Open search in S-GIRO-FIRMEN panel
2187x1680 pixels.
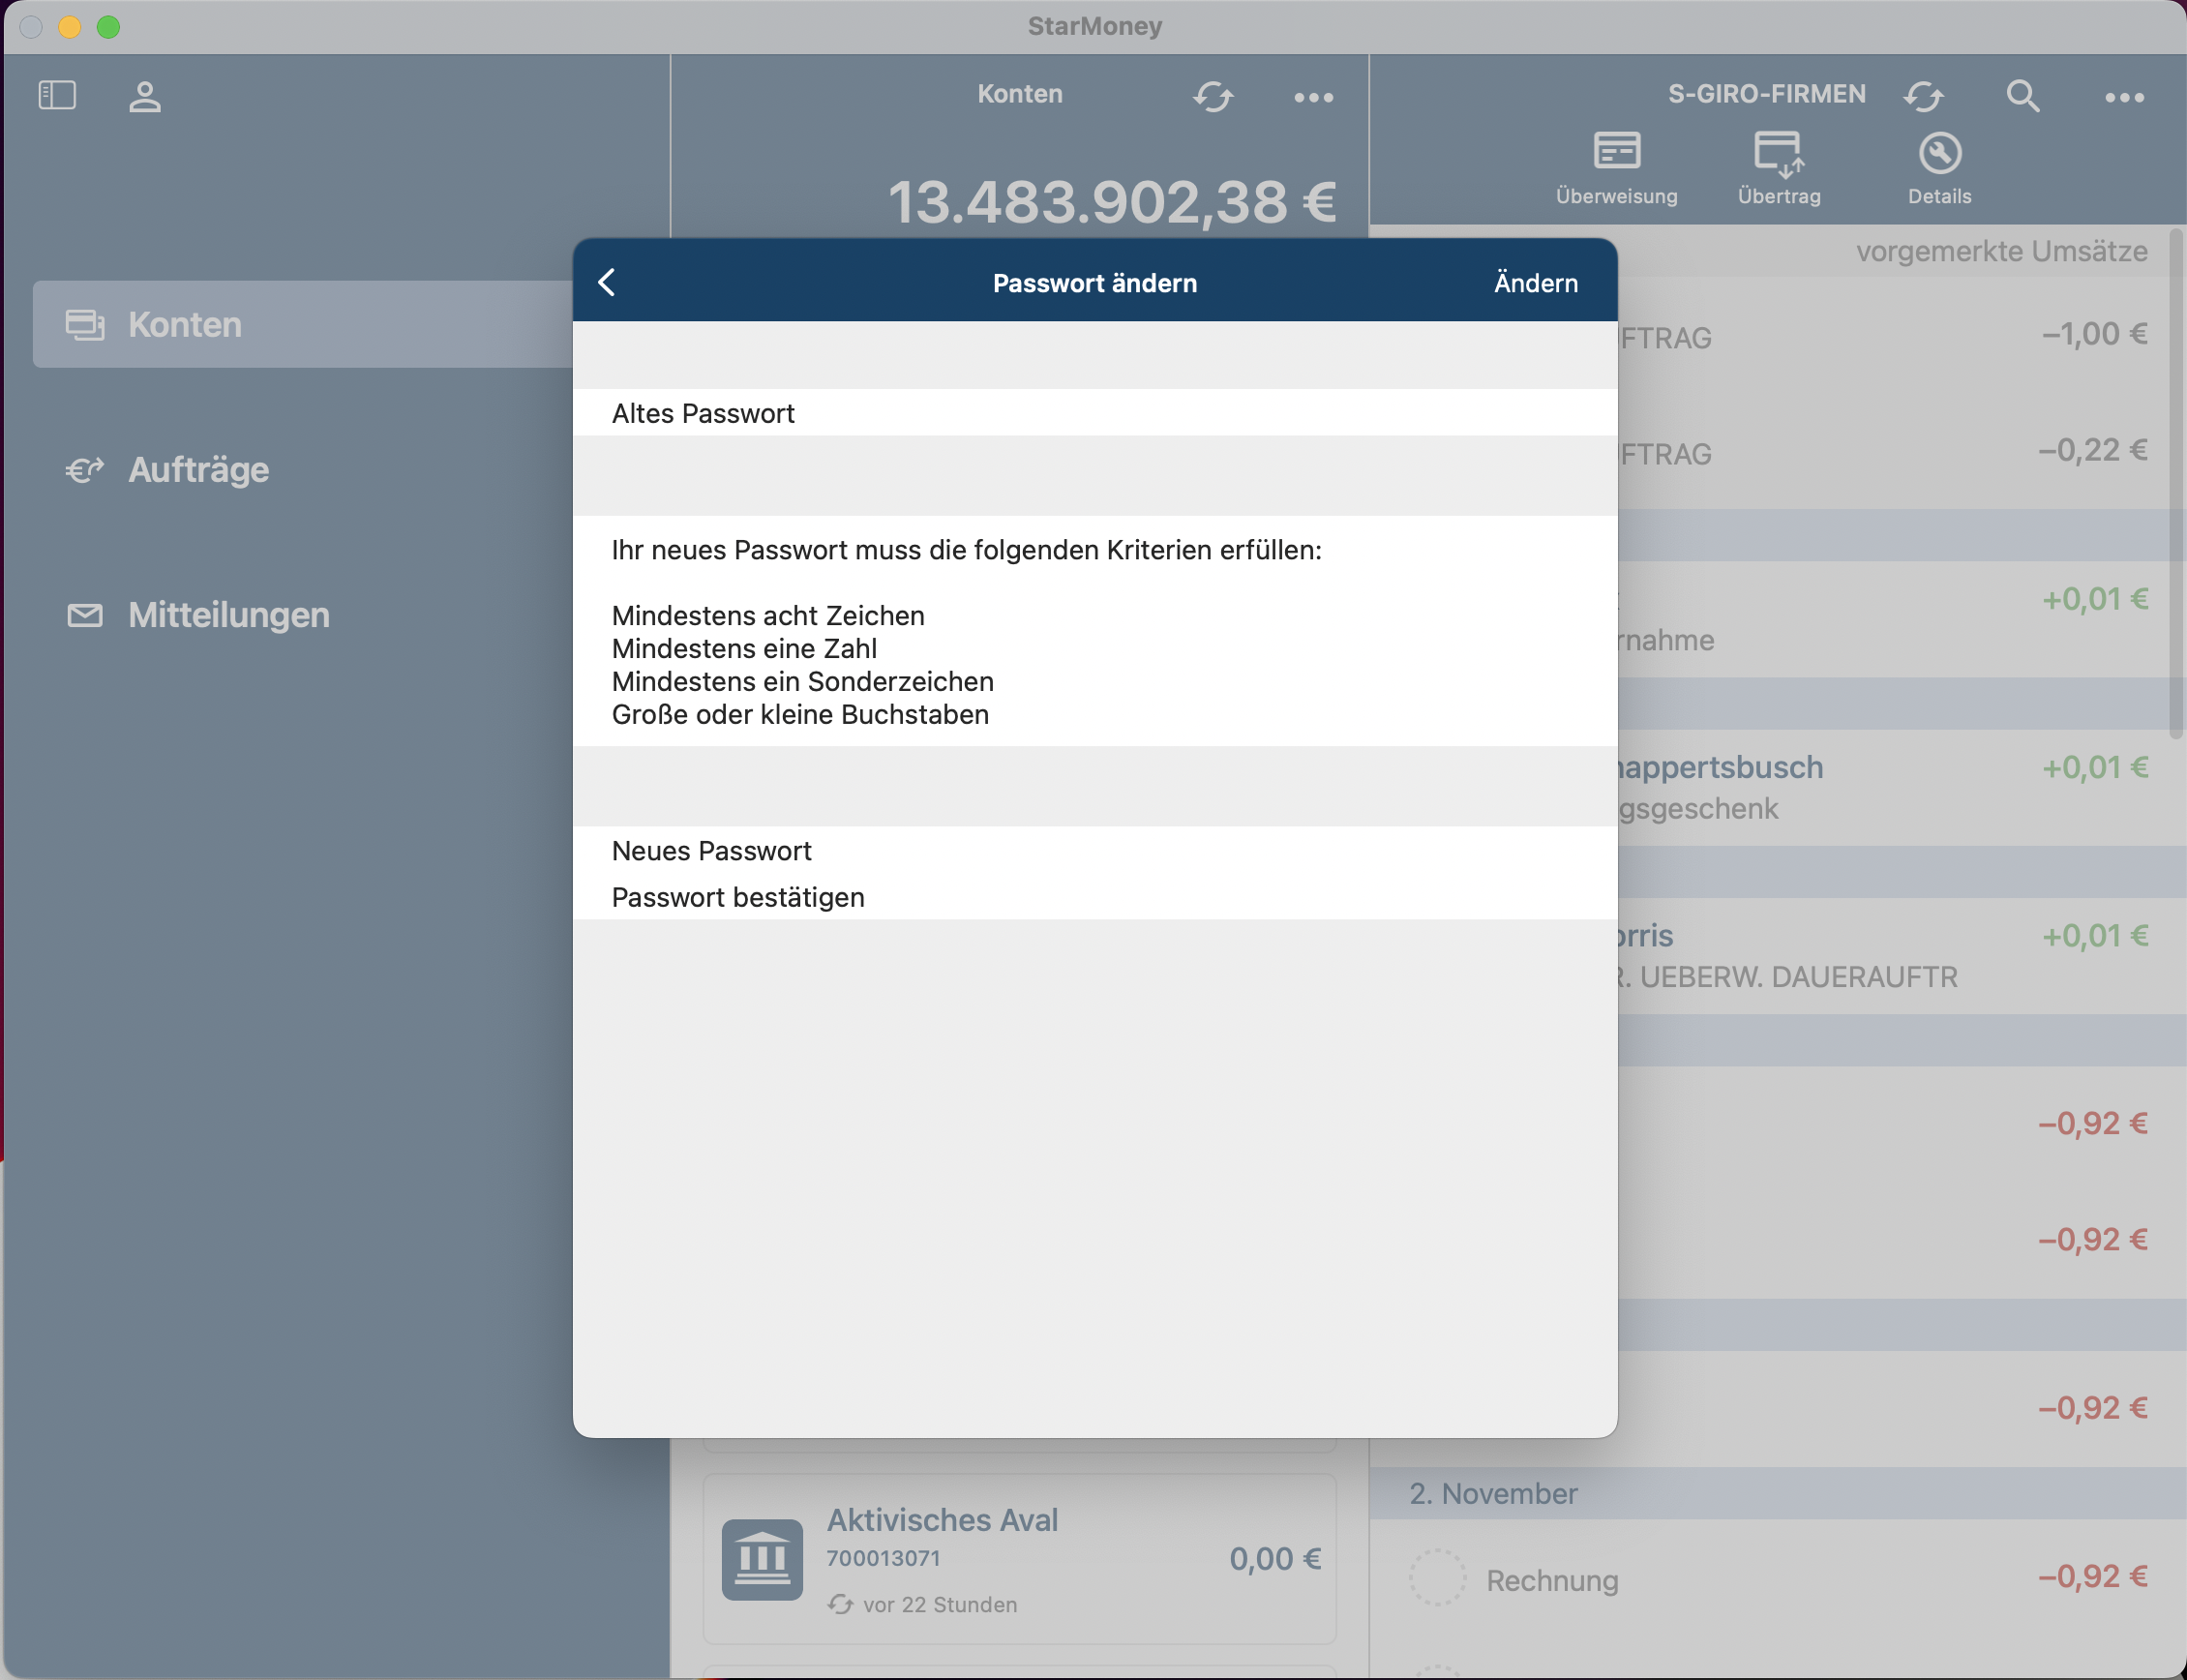point(2023,96)
